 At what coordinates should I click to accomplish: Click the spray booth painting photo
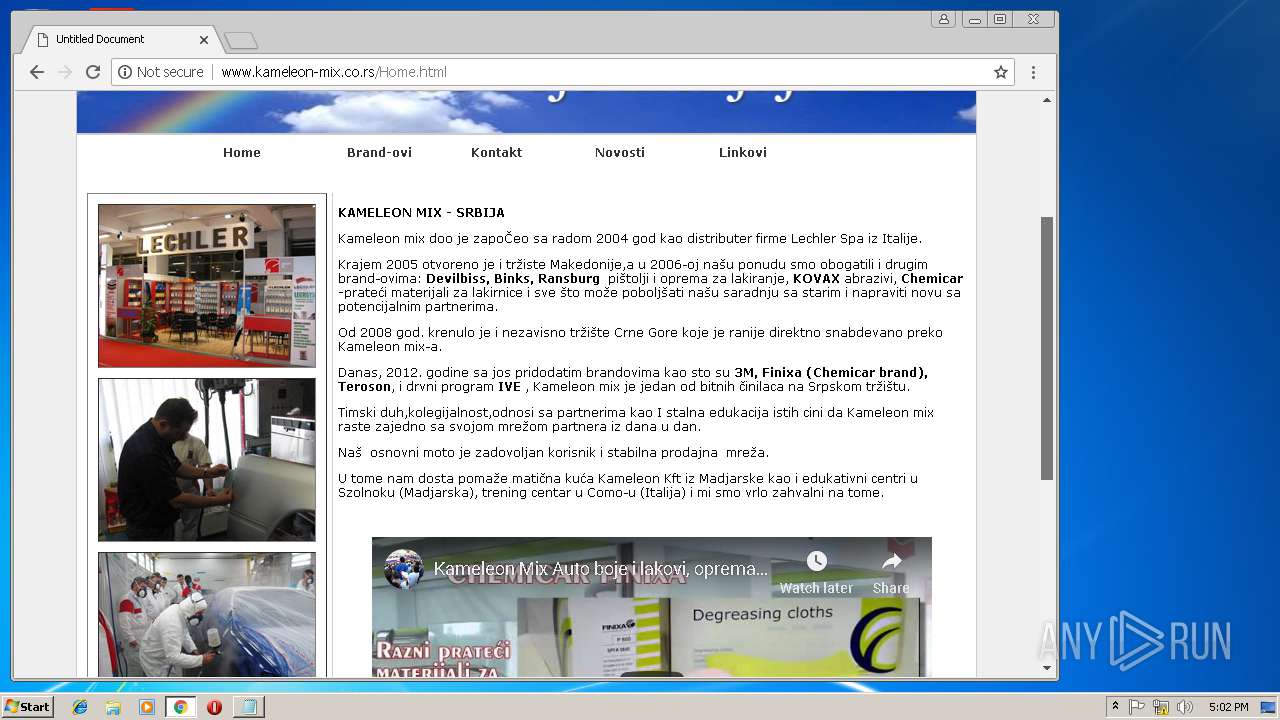click(x=207, y=615)
